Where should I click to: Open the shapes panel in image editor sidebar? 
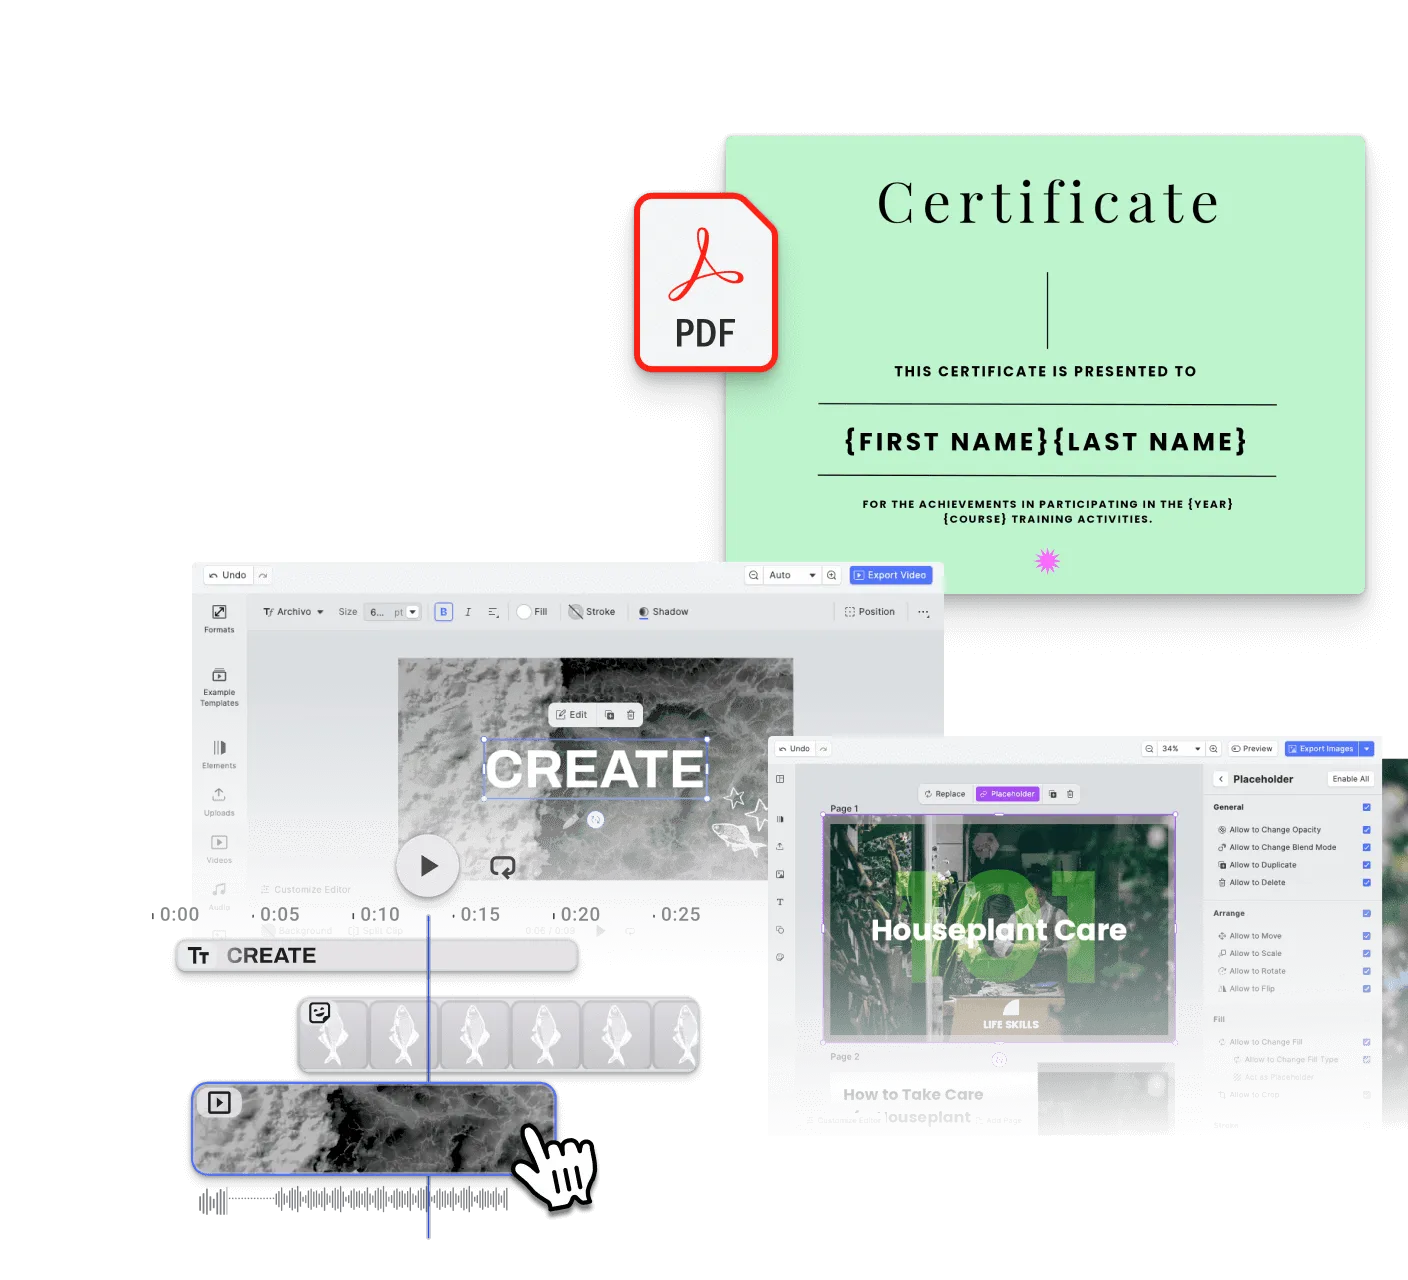click(x=780, y=930)
